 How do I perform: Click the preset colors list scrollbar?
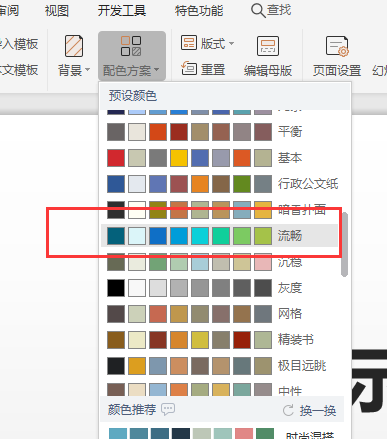coord(344,244)
